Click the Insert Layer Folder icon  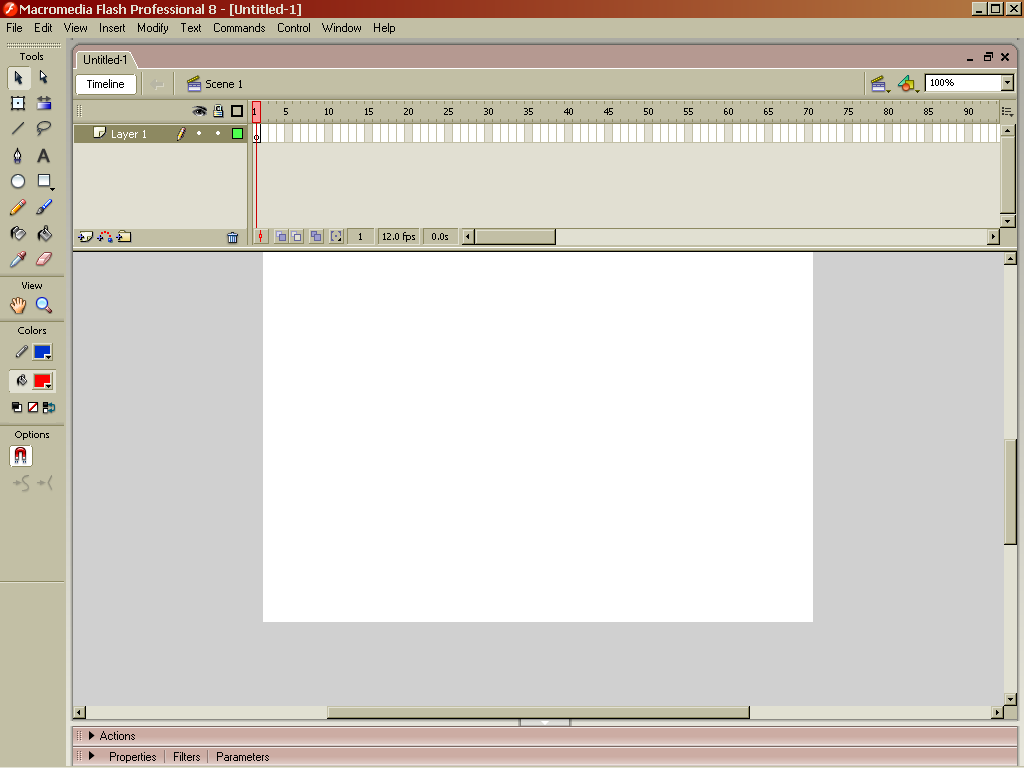point(124,237)
